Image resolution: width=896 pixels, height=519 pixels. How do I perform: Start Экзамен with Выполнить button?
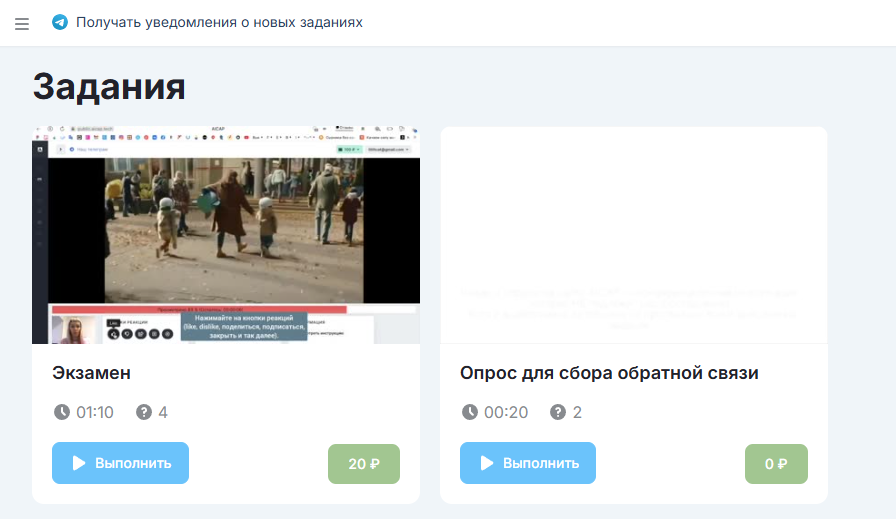point(121,463)
